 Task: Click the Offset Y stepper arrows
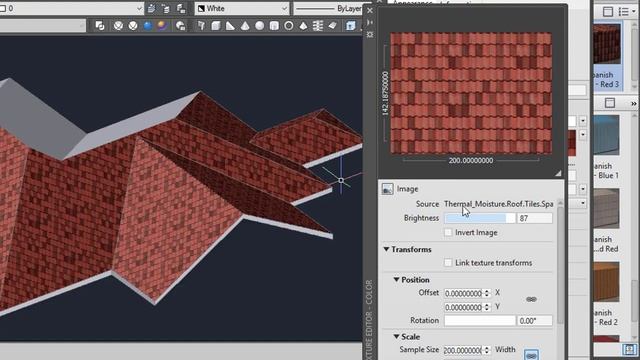[486, 307]
